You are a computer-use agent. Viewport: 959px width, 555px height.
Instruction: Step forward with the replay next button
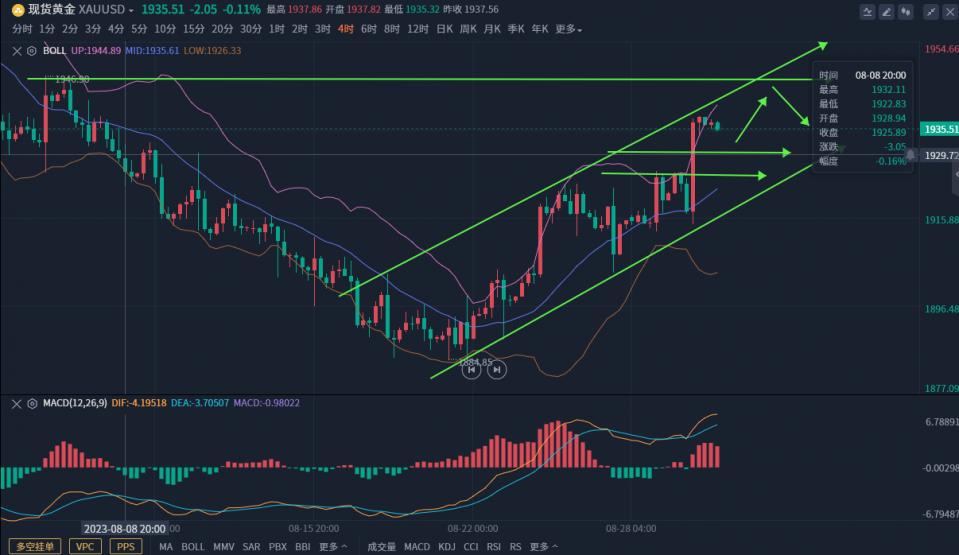pos(496,370)
